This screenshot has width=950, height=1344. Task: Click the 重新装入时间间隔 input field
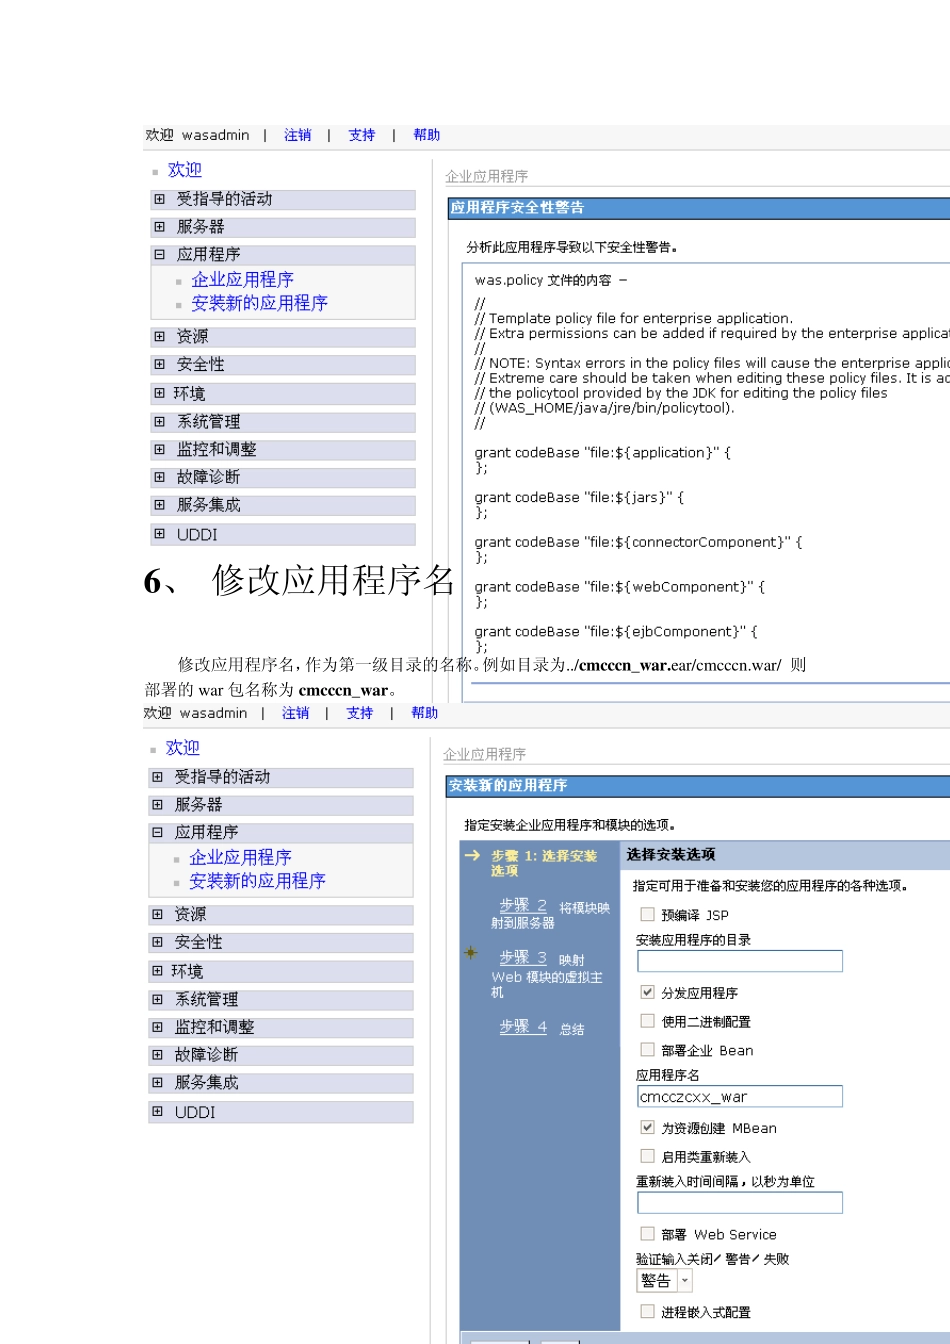point(740,1203)
